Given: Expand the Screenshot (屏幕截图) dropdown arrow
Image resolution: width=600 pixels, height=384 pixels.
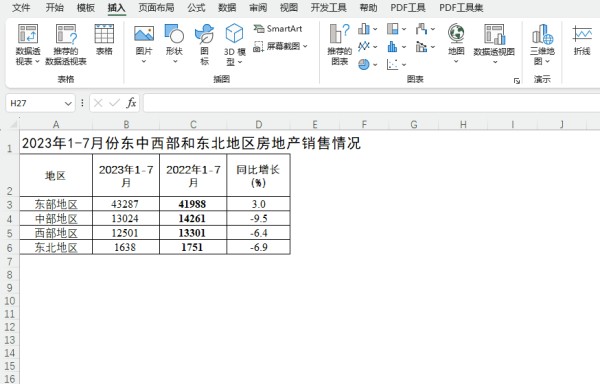Looking at the screenshot, I should point(305,46).
